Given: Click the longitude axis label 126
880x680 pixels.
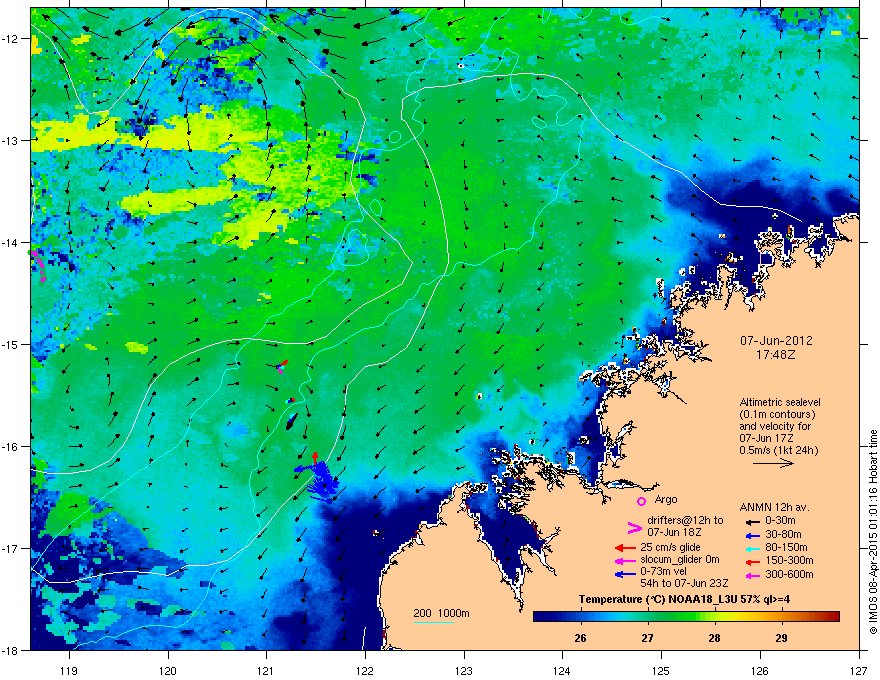Looking at the screenshot, I should click(x=760, y=670).
